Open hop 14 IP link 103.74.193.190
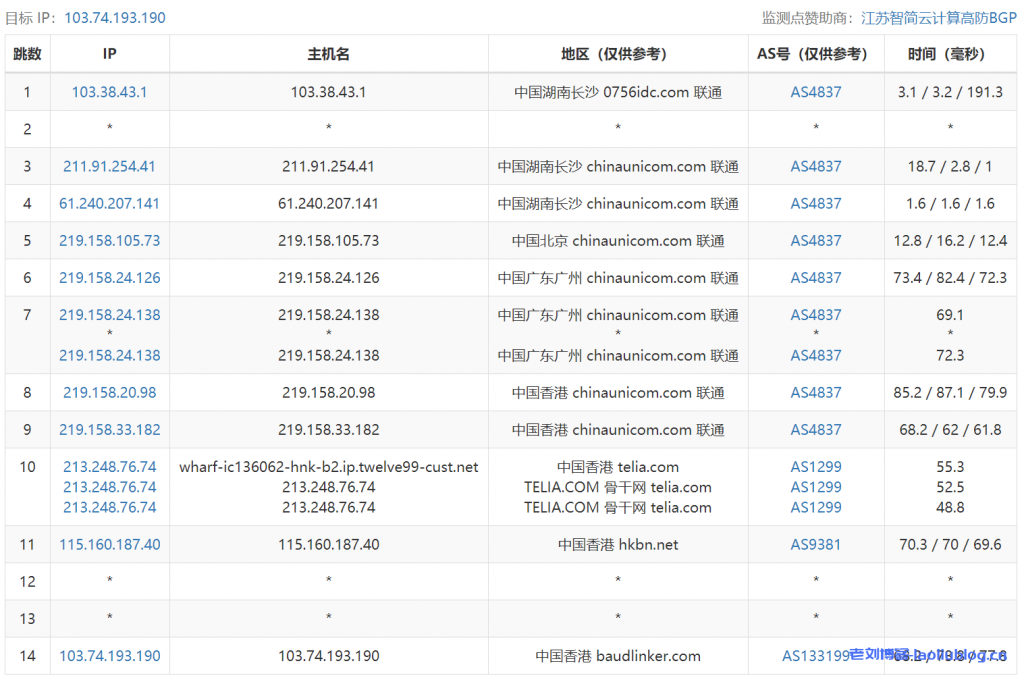This screenshot has height=680, width=1024. point(109,656)
